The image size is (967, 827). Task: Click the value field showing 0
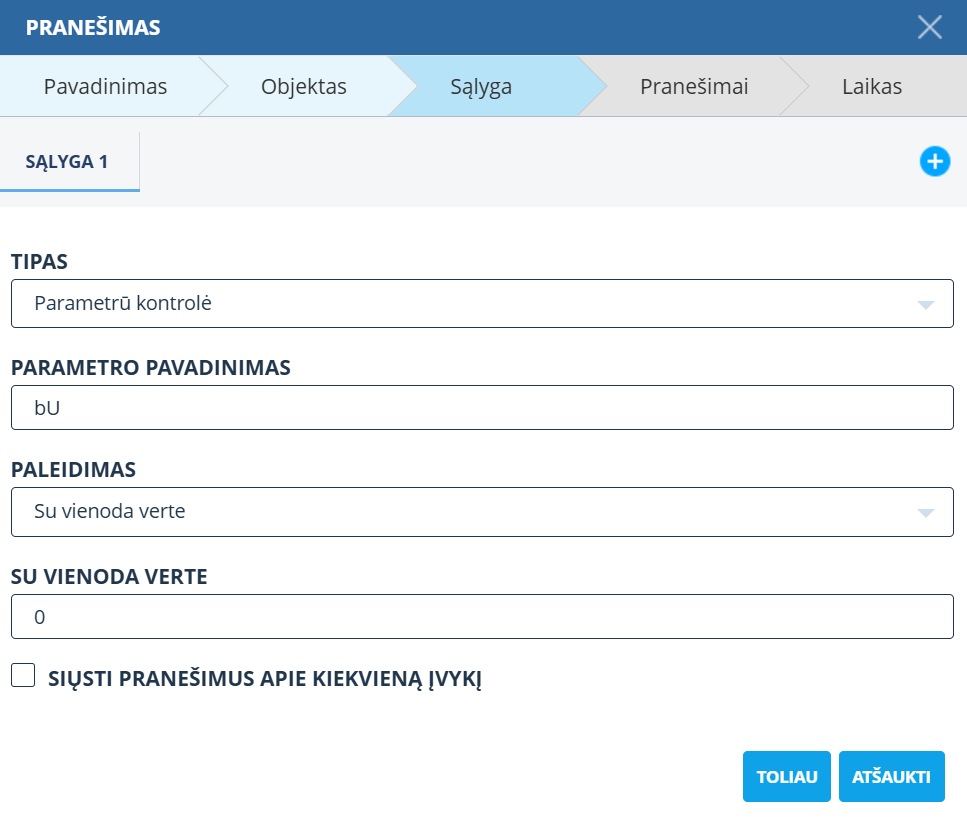(482, 617)
